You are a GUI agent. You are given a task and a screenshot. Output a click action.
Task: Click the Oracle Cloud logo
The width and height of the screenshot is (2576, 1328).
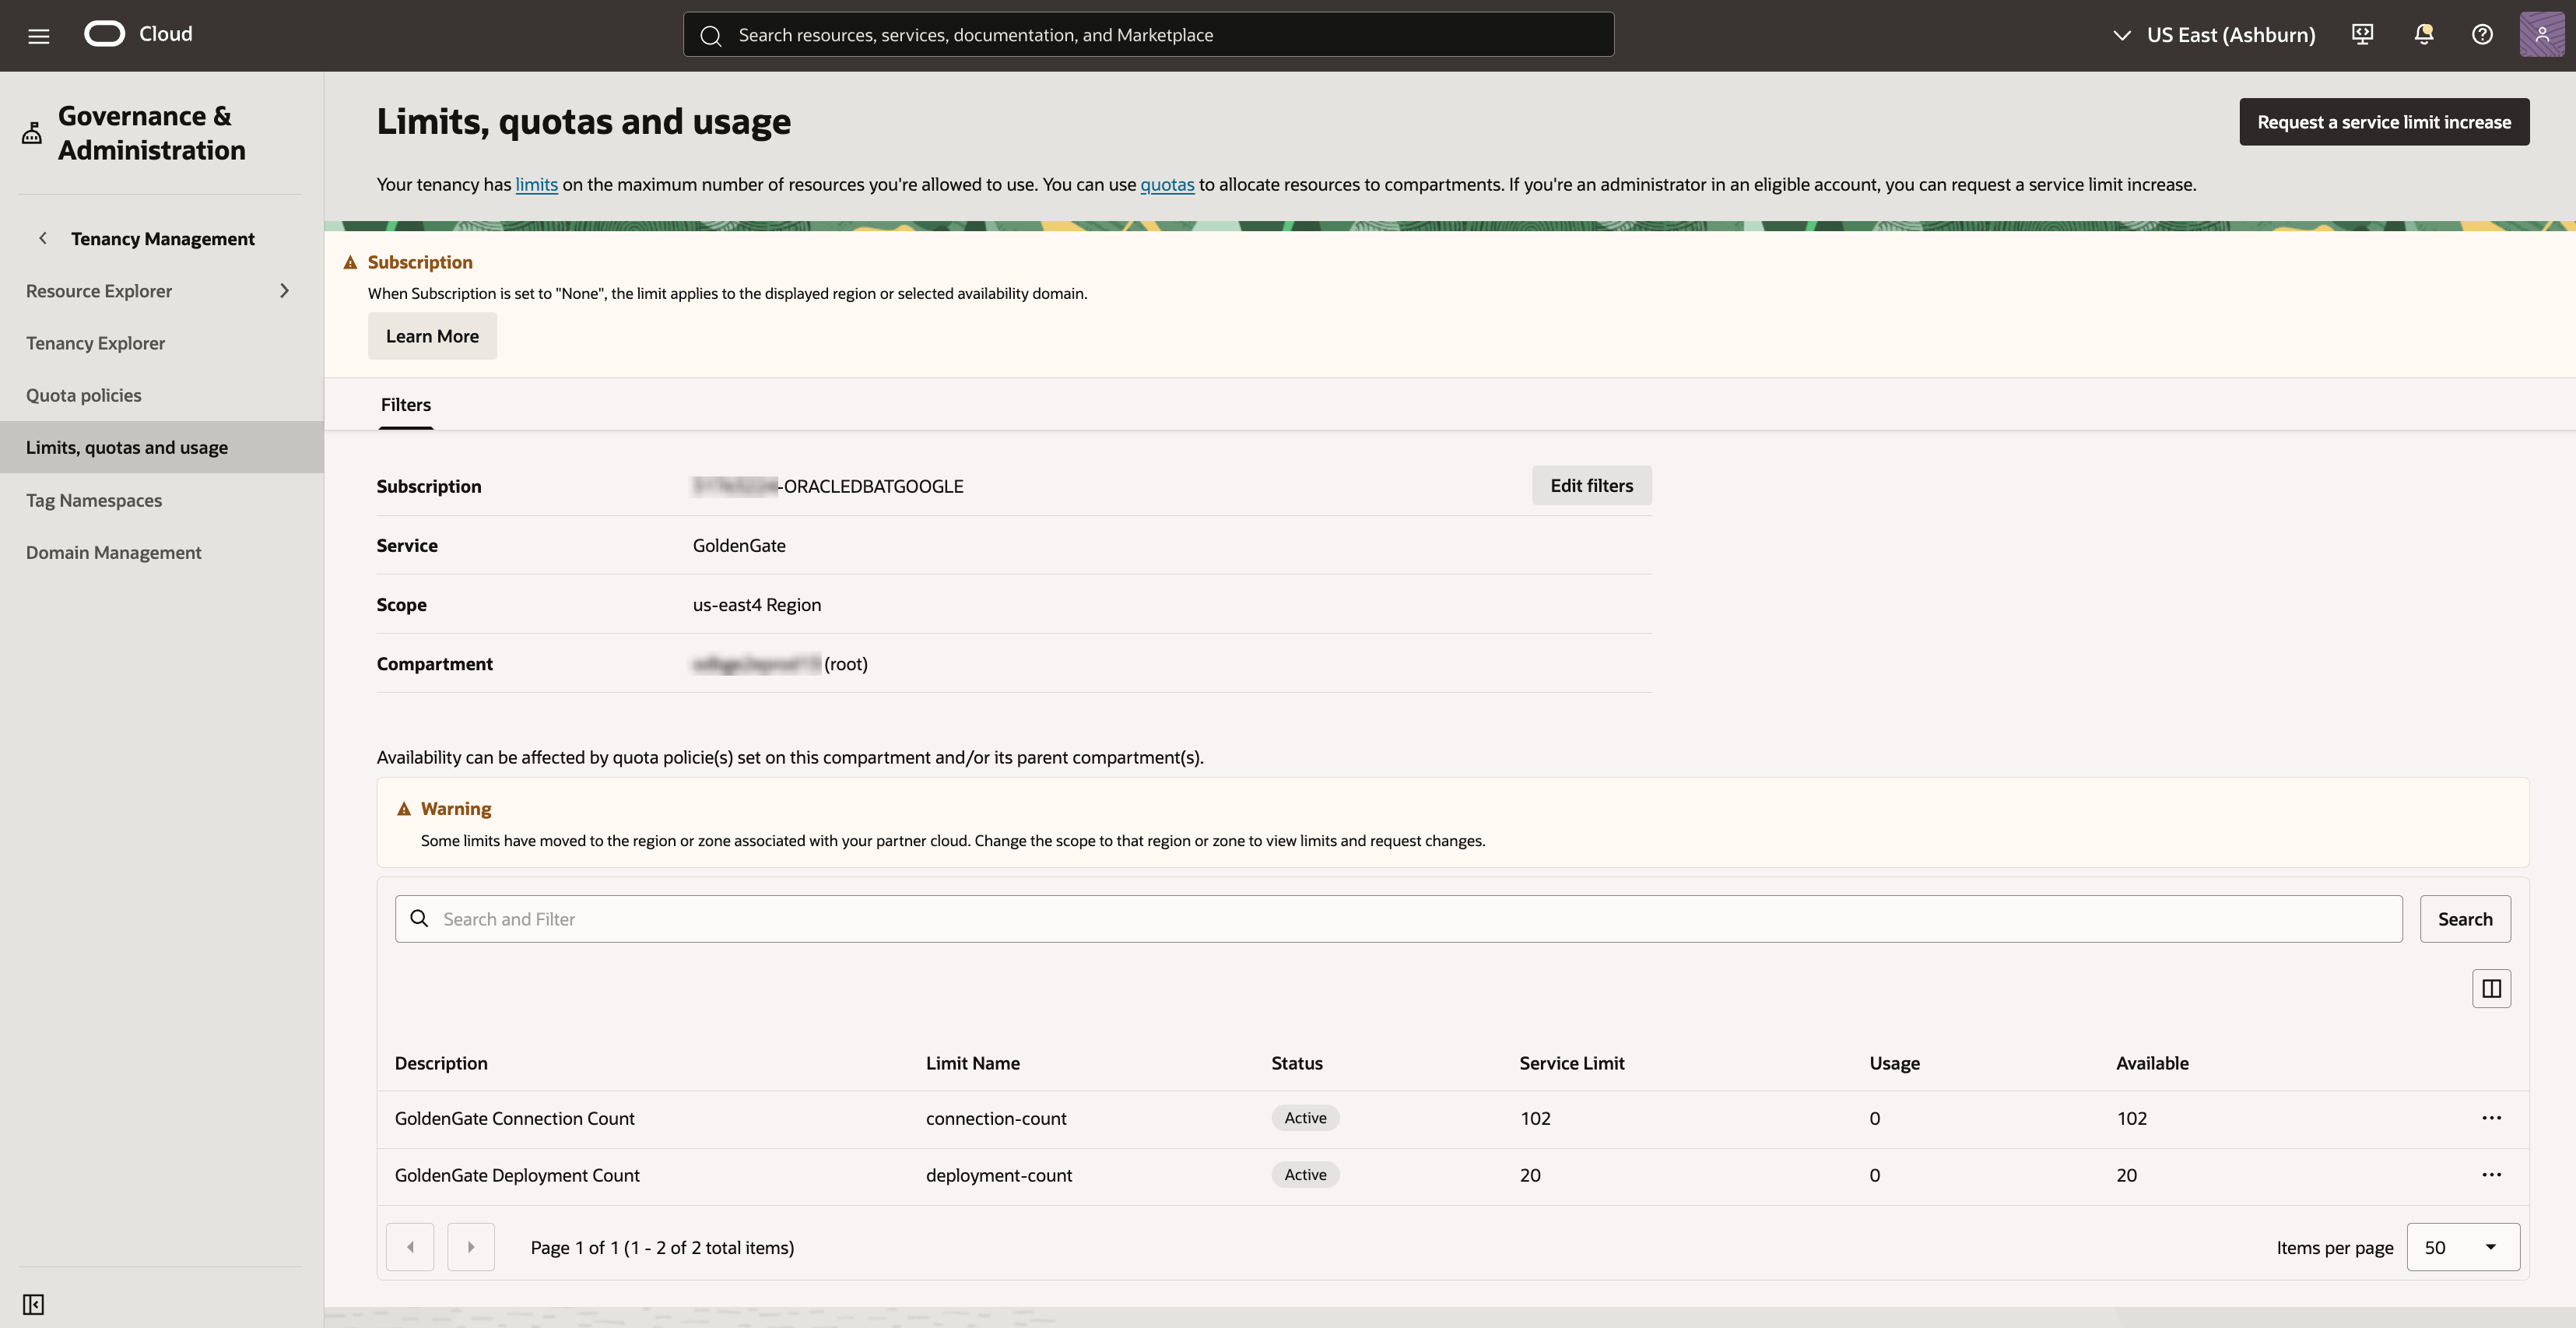138,34
